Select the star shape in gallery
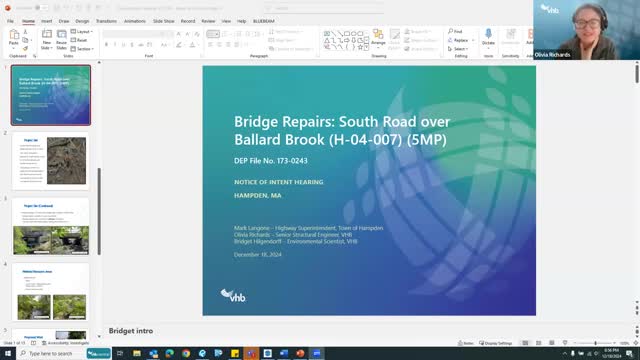 (x=360, y=47)
